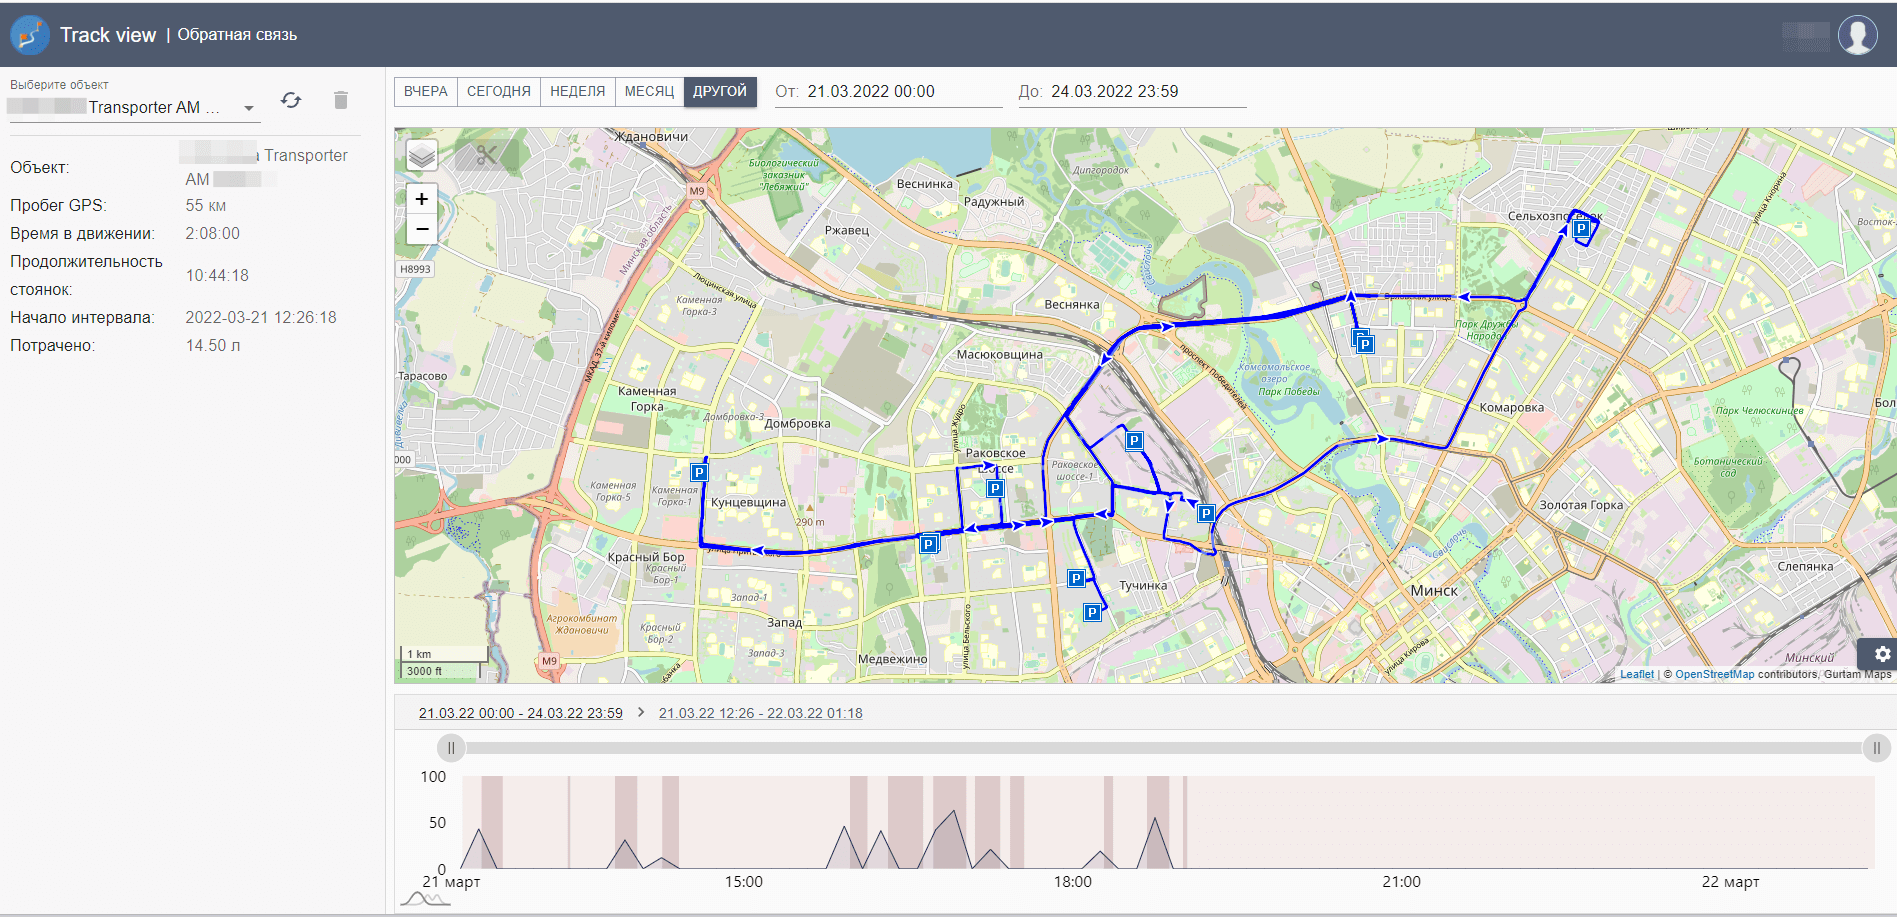Switch to the МЕСЯЦ period

tap(649, 91)
